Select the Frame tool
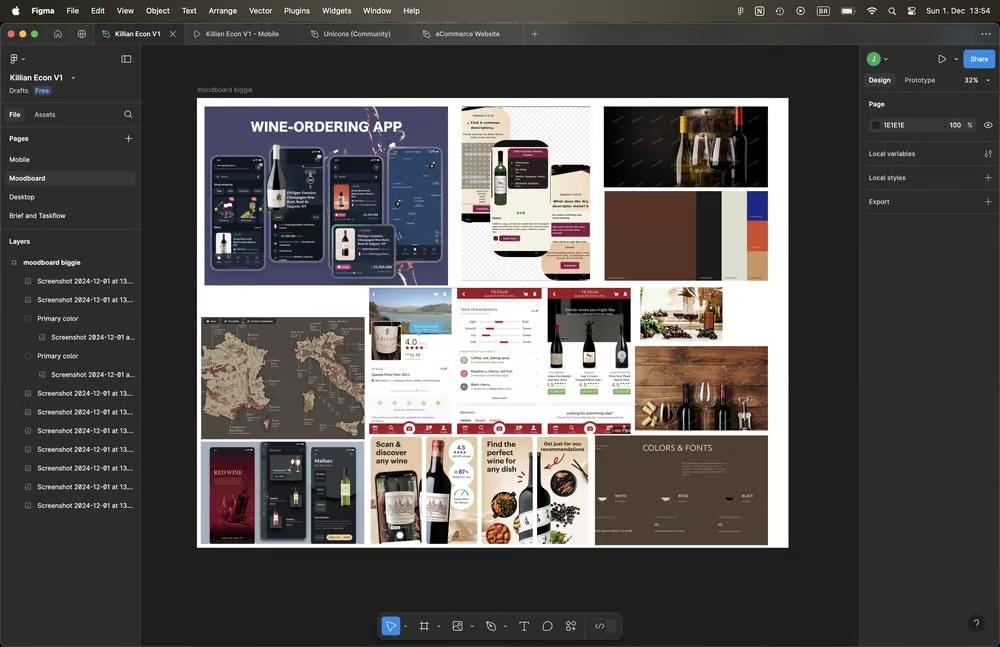The width and height of the screenshot is (1000, 647). point(424,626)
